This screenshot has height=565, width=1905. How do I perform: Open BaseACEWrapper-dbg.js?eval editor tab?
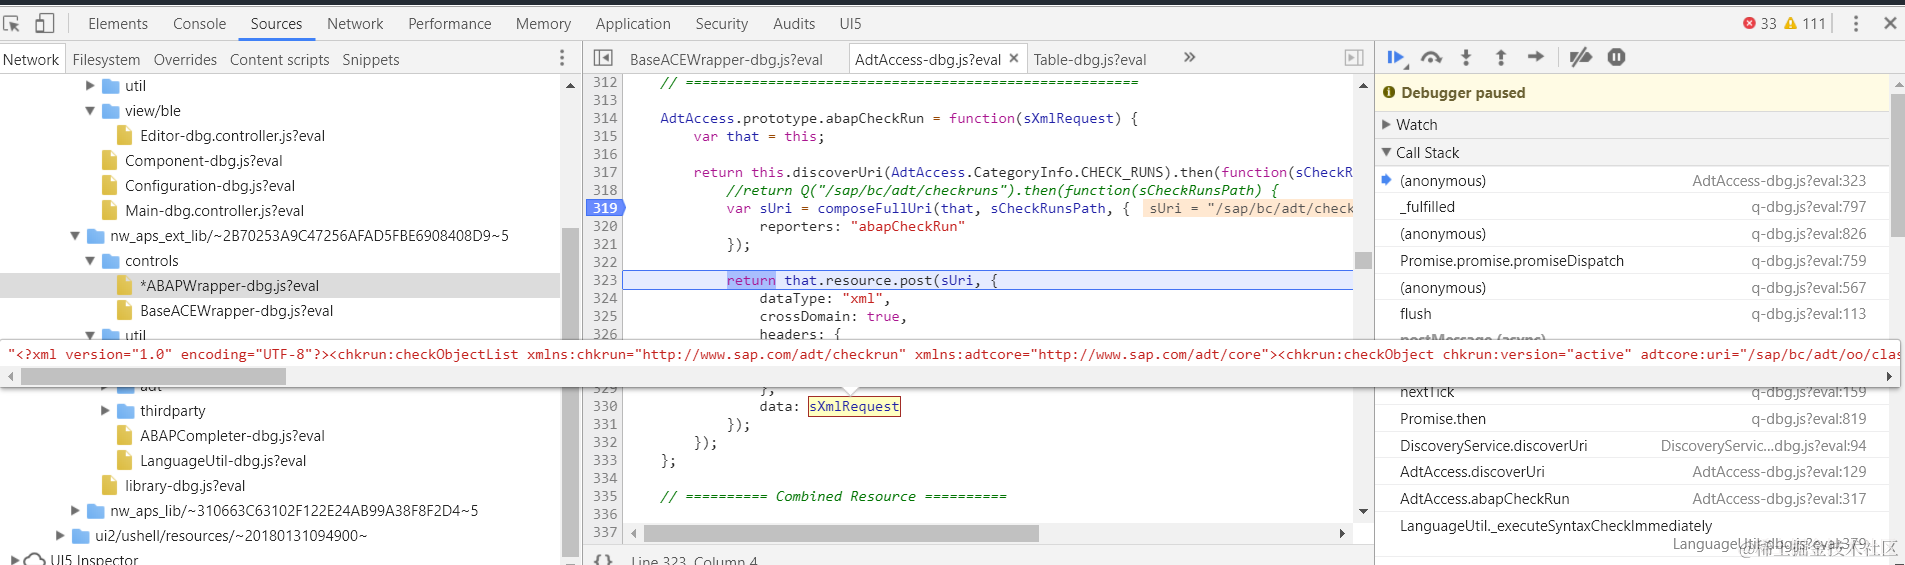pyautogui.click(x=726, y=59)
